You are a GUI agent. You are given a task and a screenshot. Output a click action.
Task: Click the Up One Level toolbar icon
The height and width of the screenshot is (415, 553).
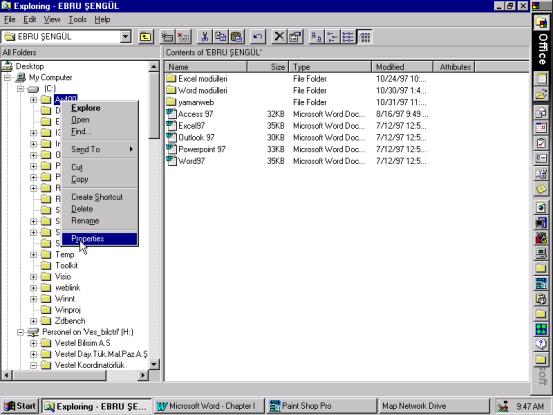pyautogui.click(x=145, y=37)
